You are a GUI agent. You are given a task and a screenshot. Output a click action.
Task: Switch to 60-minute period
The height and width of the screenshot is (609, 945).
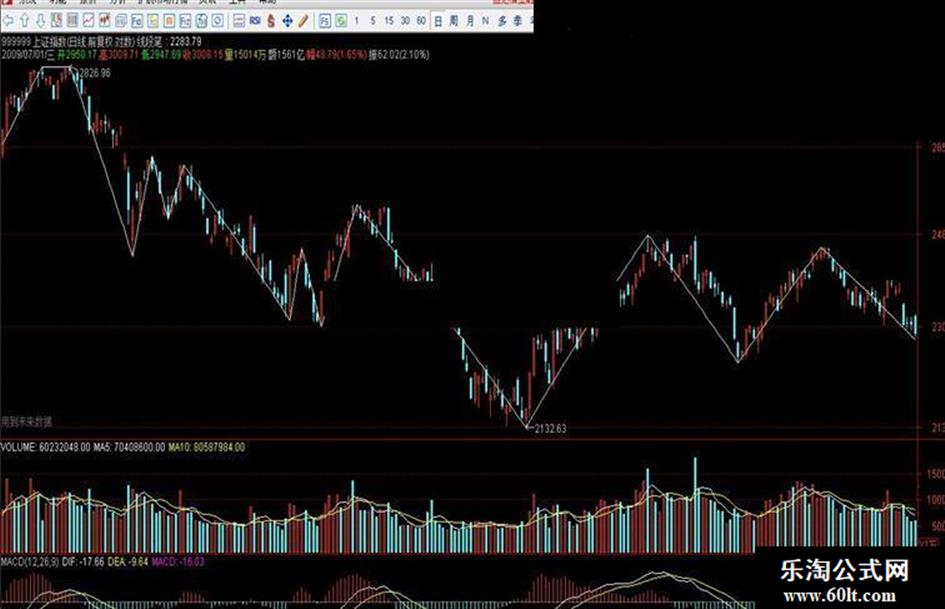click(x=421, y=21)
